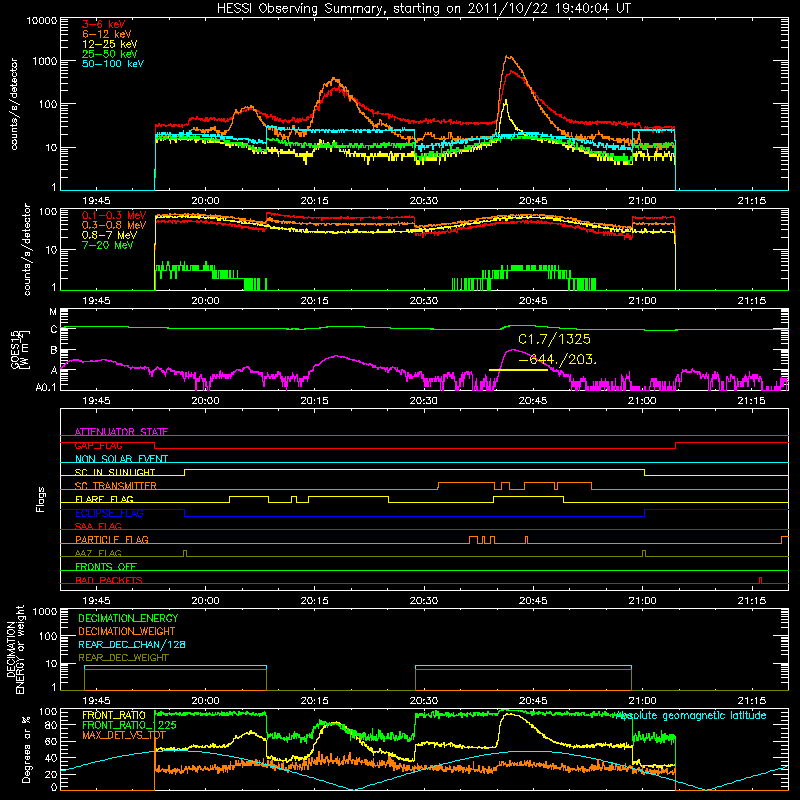The image size is (800, 800).
Task: Click the -644./203. position annotation
Action: pos(557,360)
